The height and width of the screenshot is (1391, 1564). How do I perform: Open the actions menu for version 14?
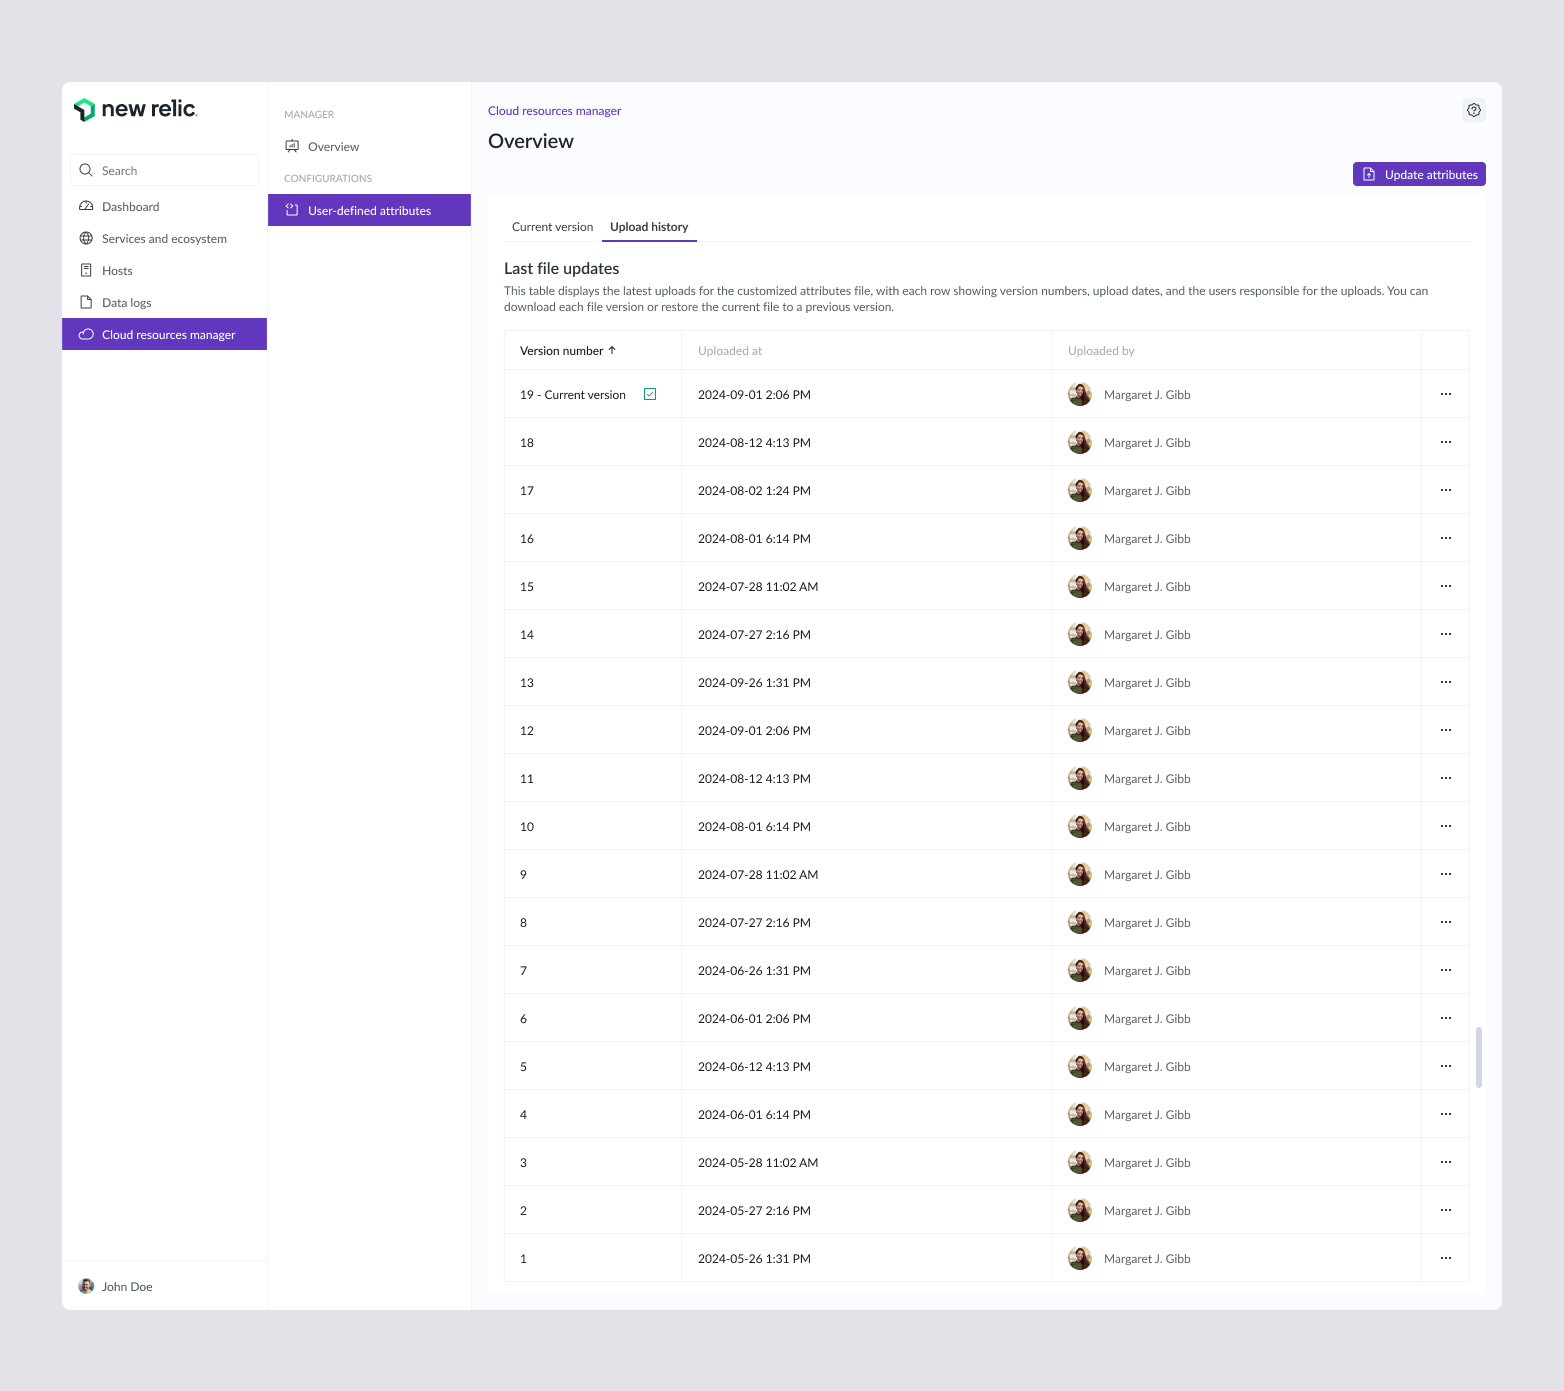[x=1446, y=634]
